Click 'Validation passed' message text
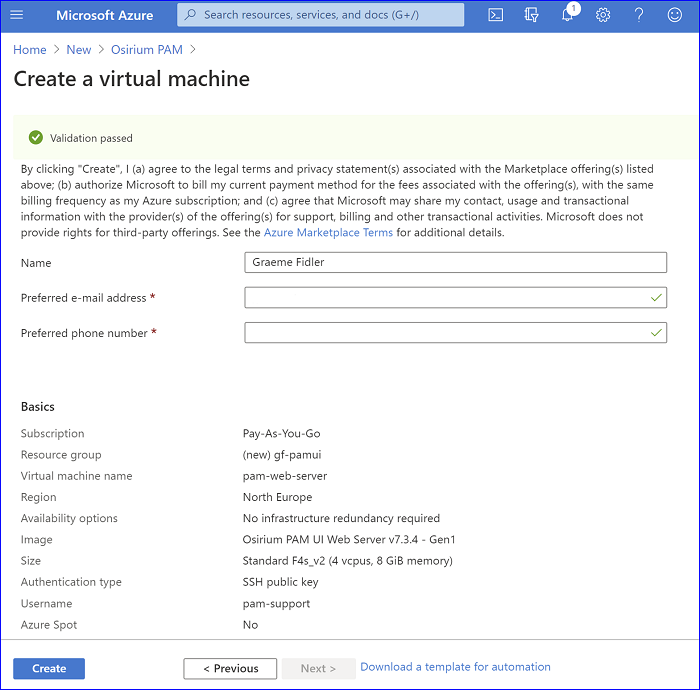This screenshot has height=690, width=700. coord(91,138)
